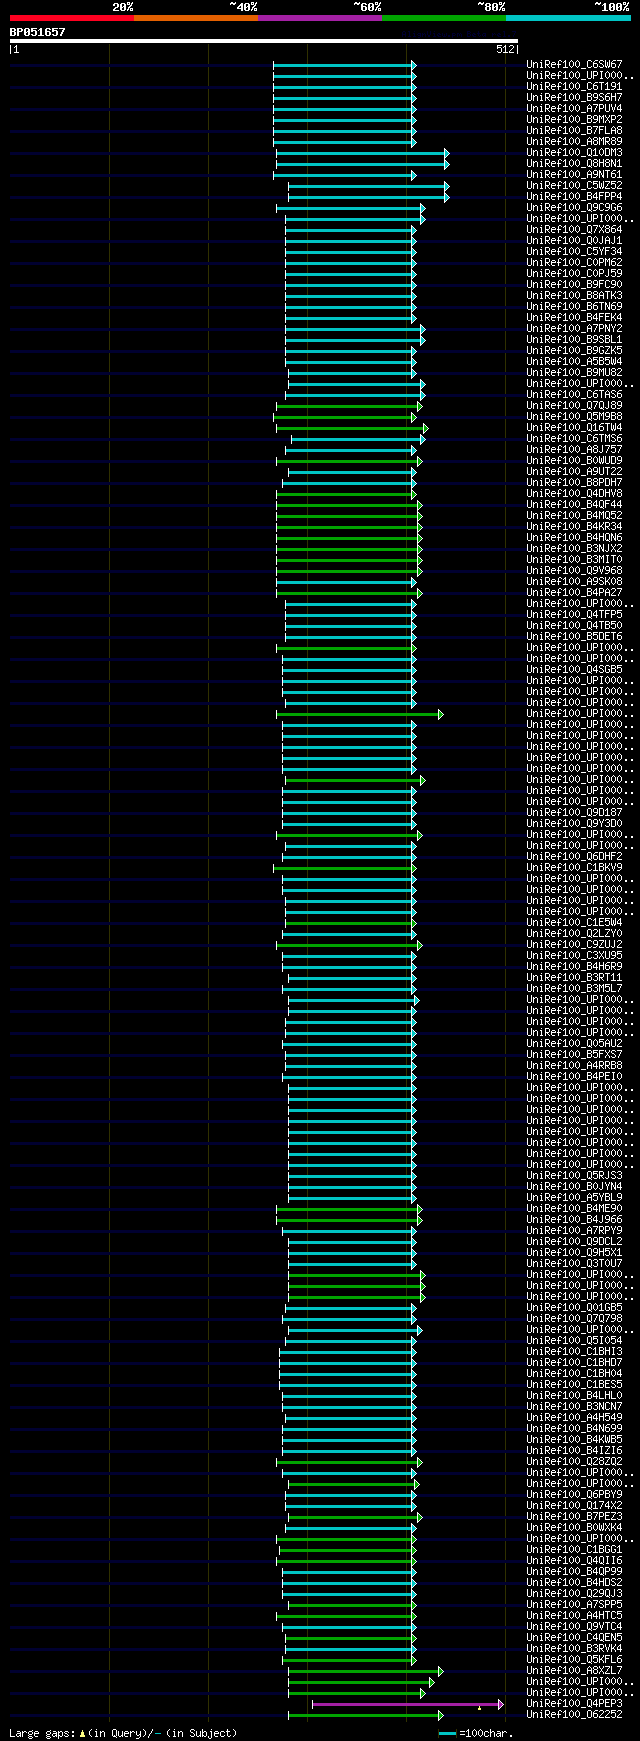Open hit UniRef100_C6T191
The width and height of the screenshot is (640, 1741).
point(574,87)
